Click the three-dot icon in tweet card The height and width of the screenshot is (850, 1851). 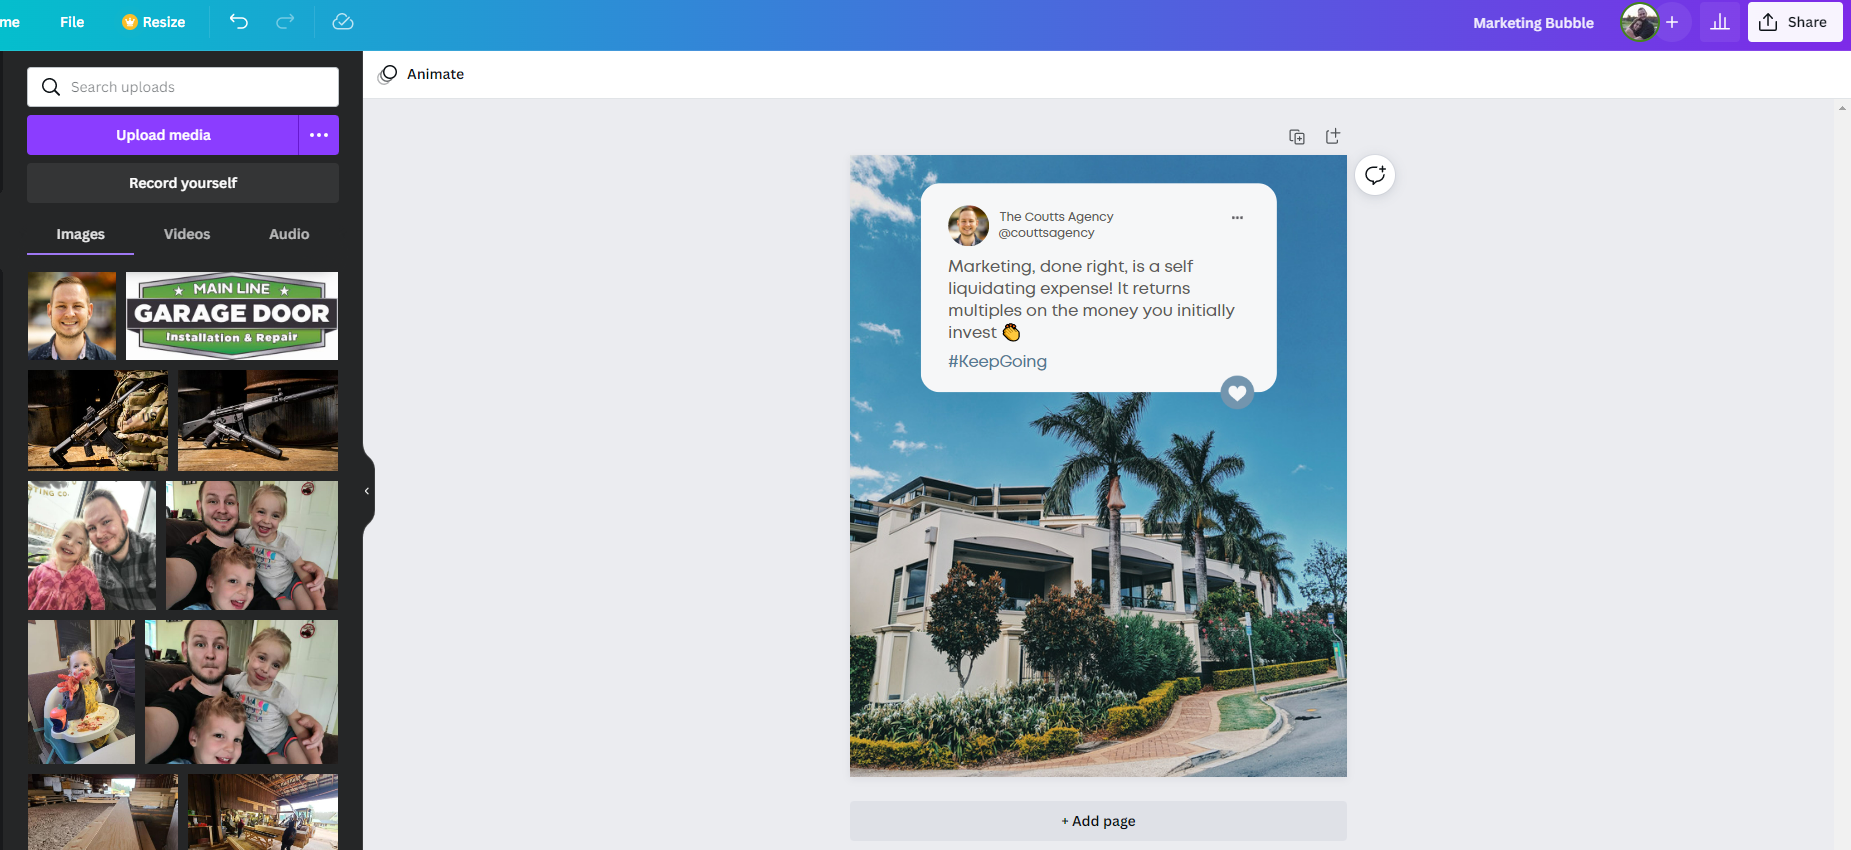(1237, 217)
